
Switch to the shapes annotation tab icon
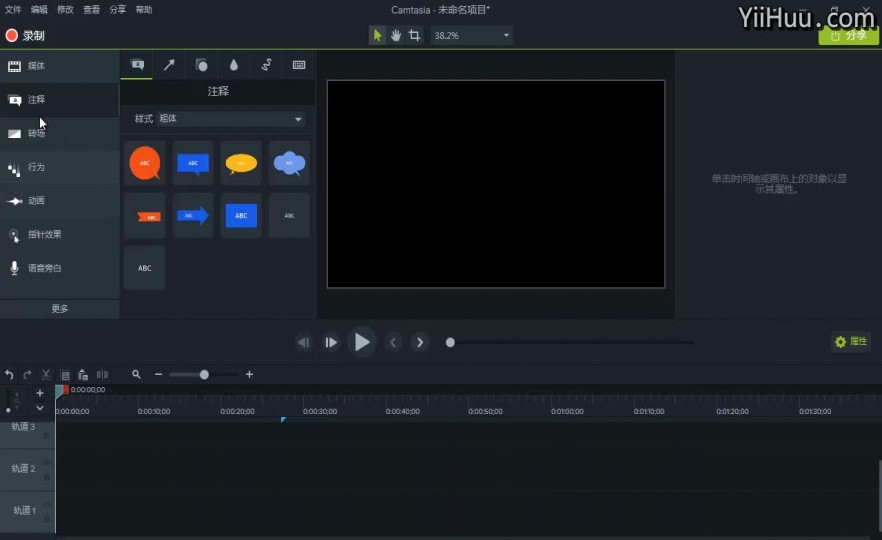201,65
